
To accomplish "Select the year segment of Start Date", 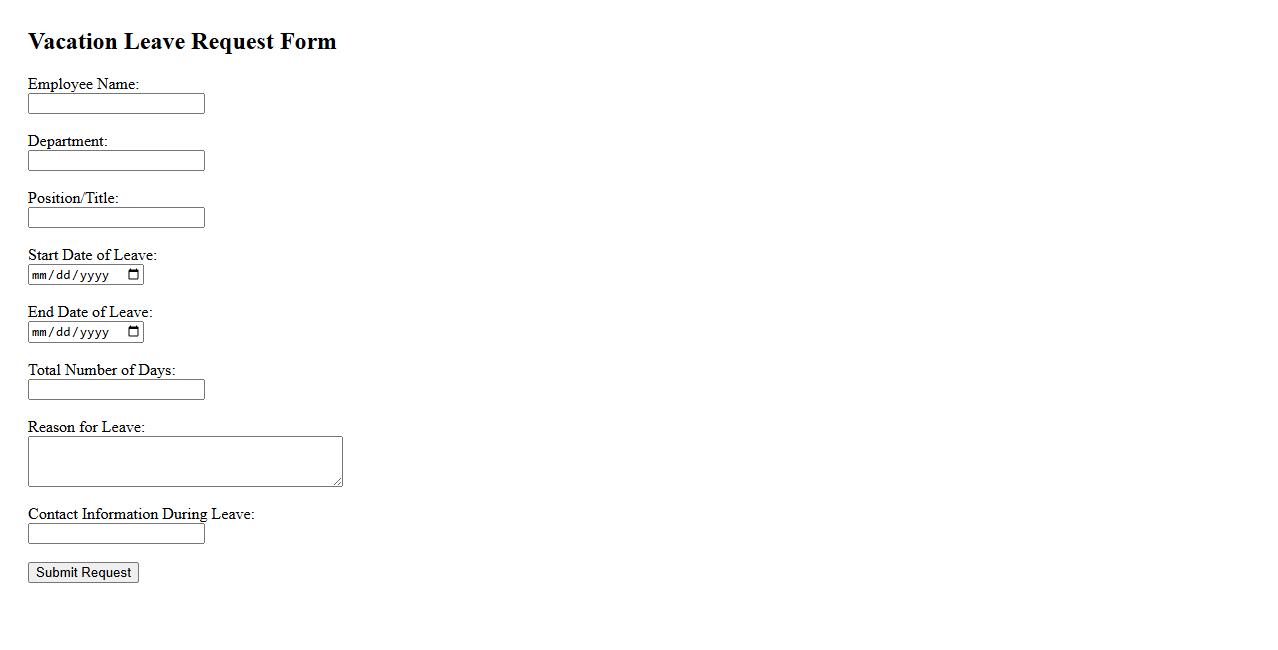I will pyautogui.click(x=94, y=275).
